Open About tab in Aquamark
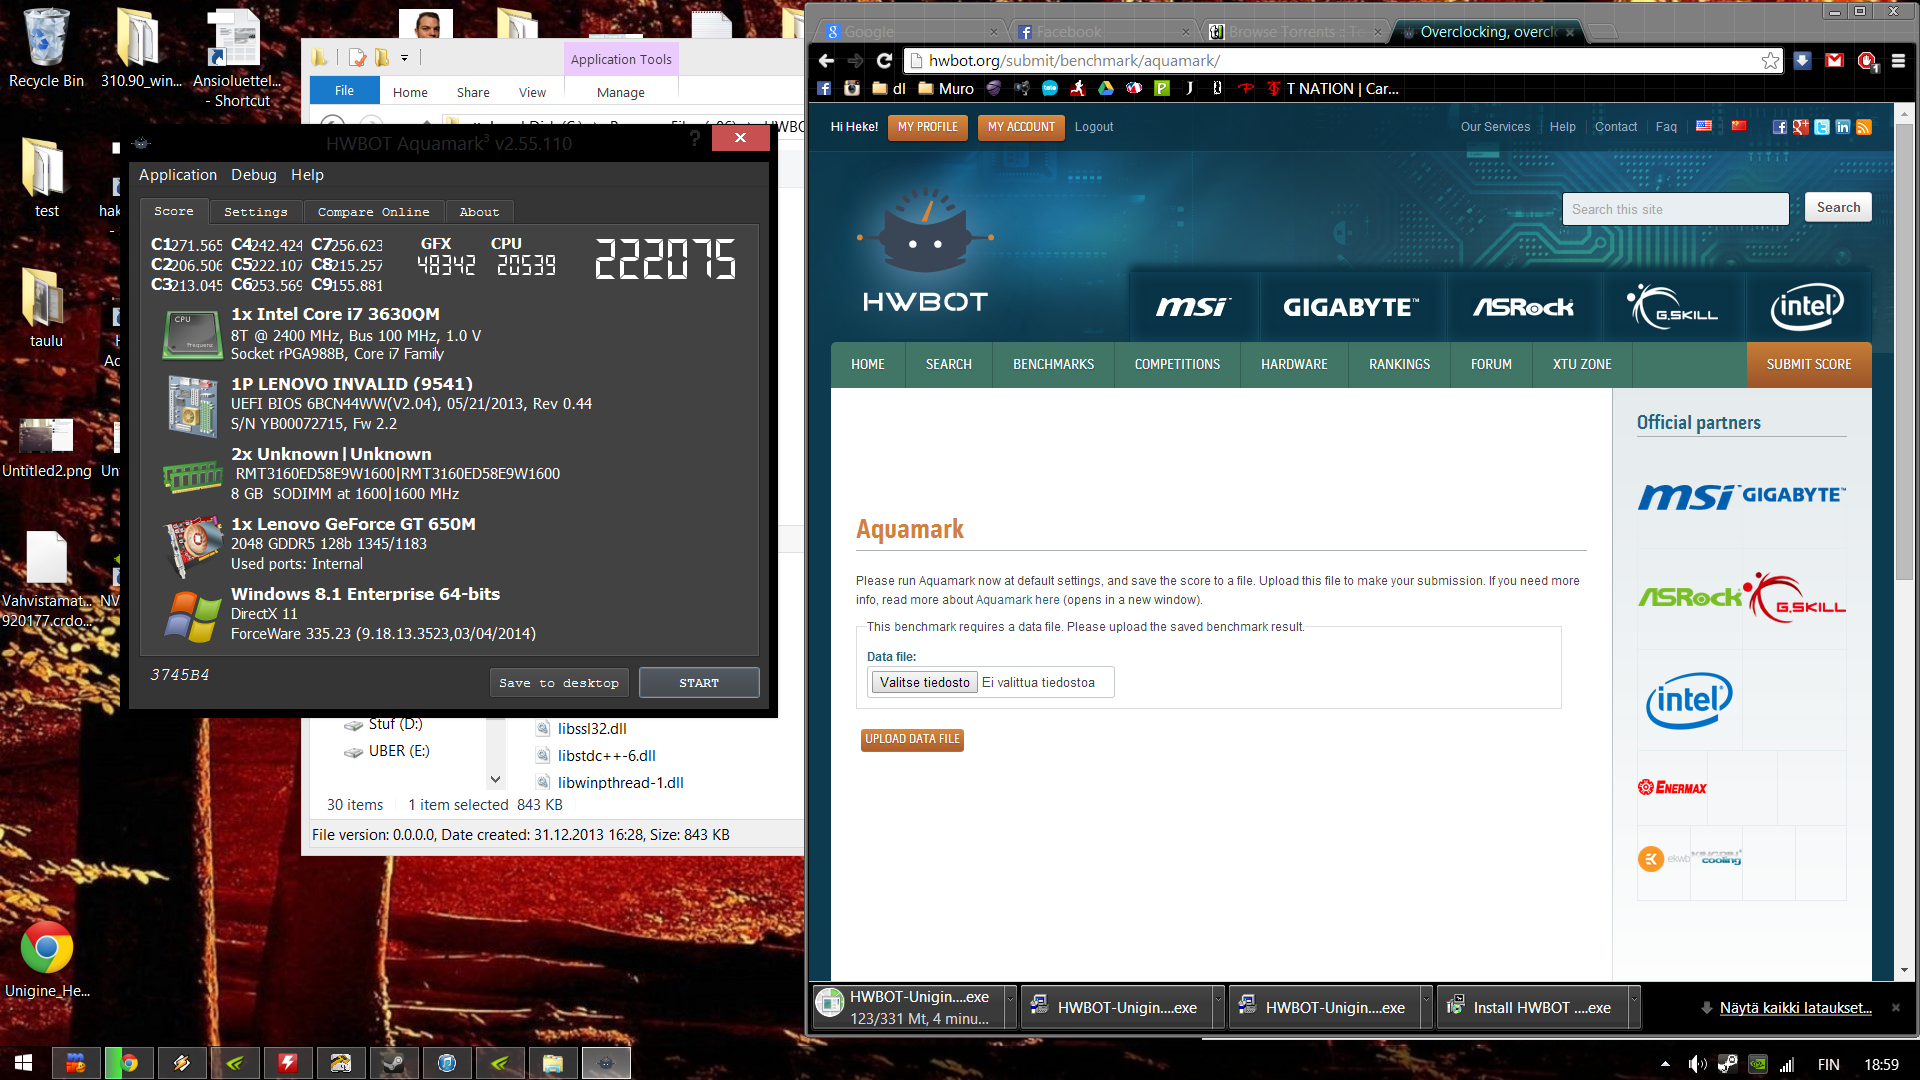1920x1080 pixels. (x=479, y=212)
